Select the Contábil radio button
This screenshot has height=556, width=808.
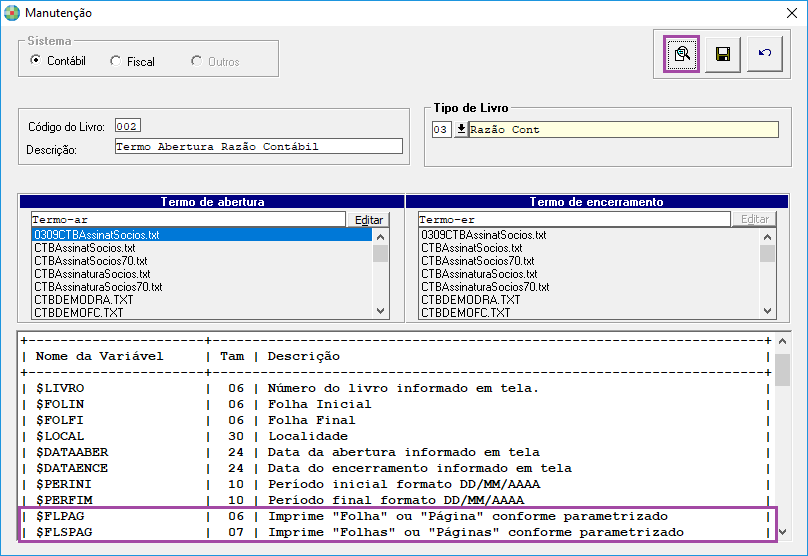pyautogui.click(x=36, y=60)
